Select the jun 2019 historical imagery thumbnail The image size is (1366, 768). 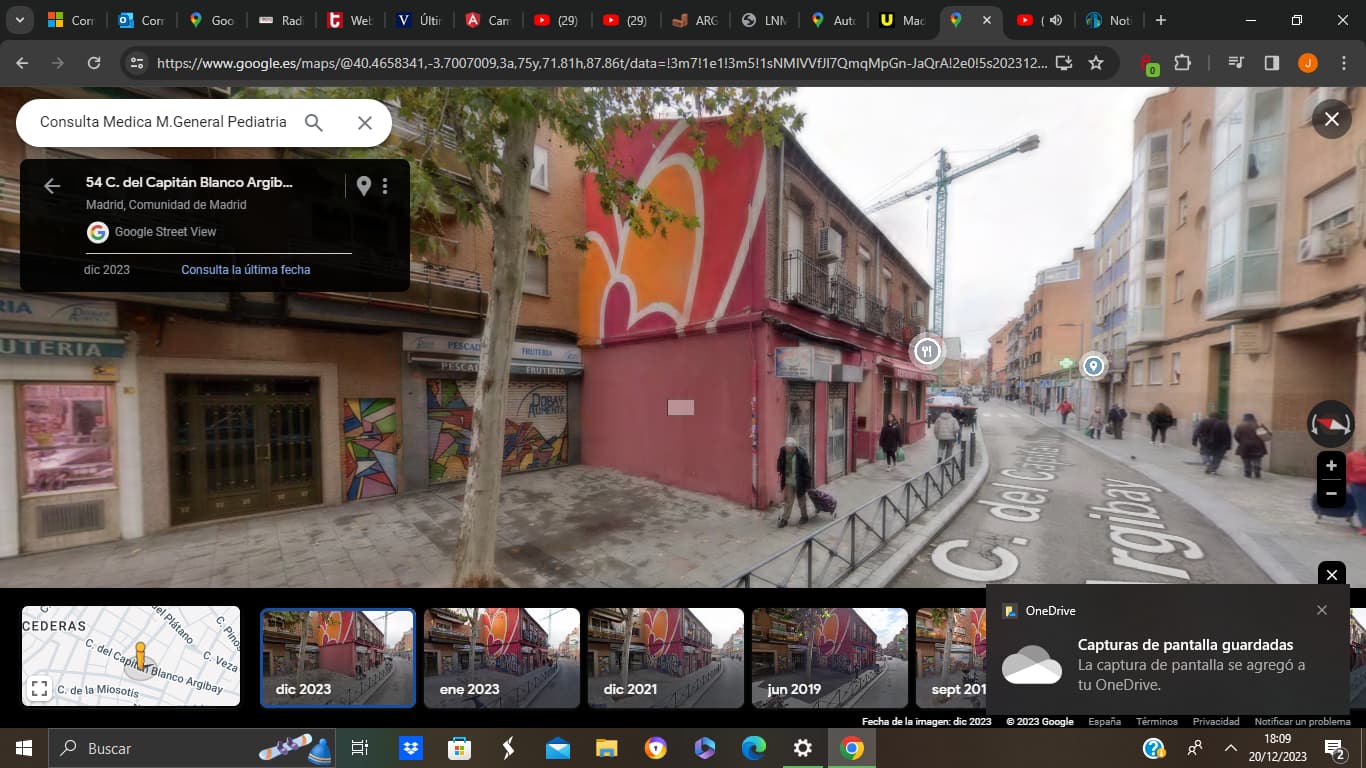830,657
